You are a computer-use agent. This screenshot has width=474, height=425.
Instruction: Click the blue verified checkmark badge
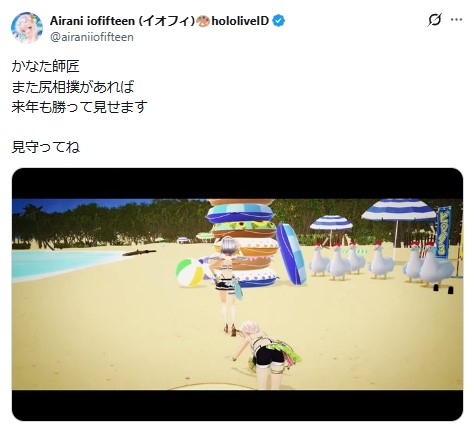coord(279,21)
